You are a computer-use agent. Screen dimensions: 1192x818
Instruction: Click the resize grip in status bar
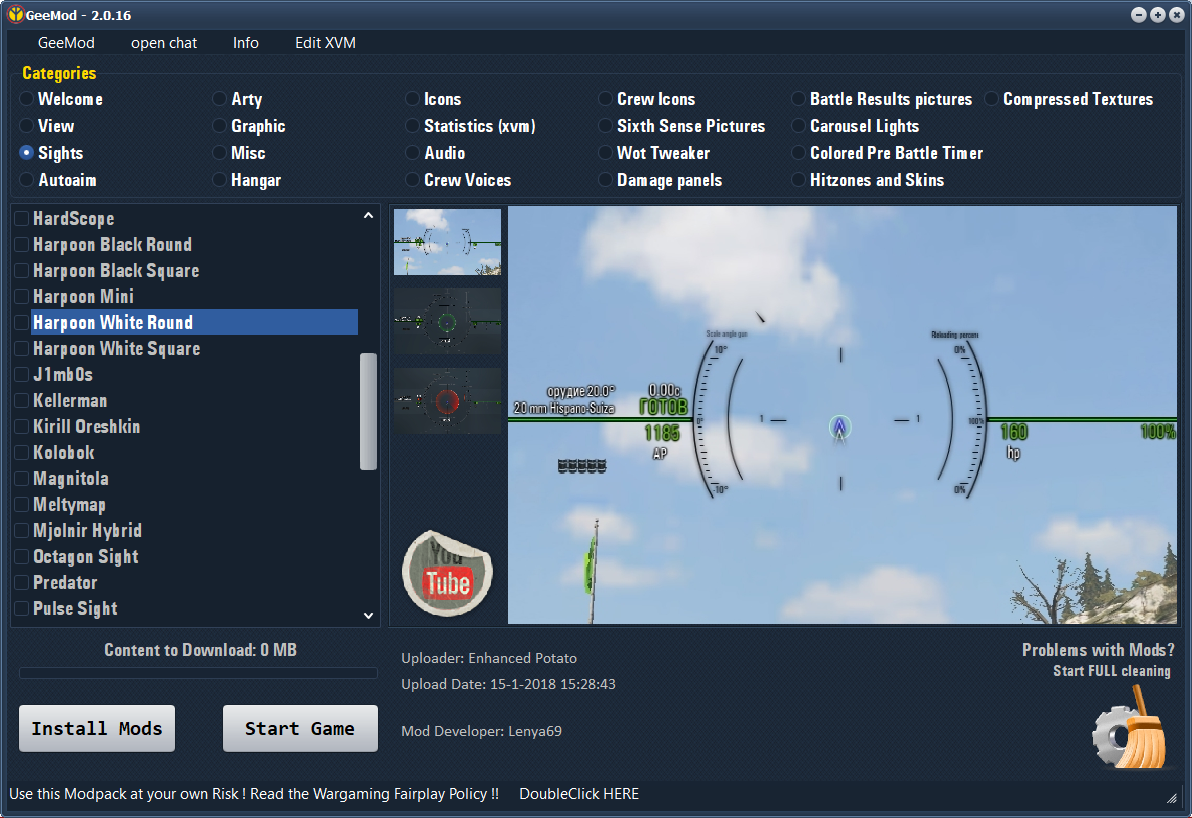click(1171, 797)
